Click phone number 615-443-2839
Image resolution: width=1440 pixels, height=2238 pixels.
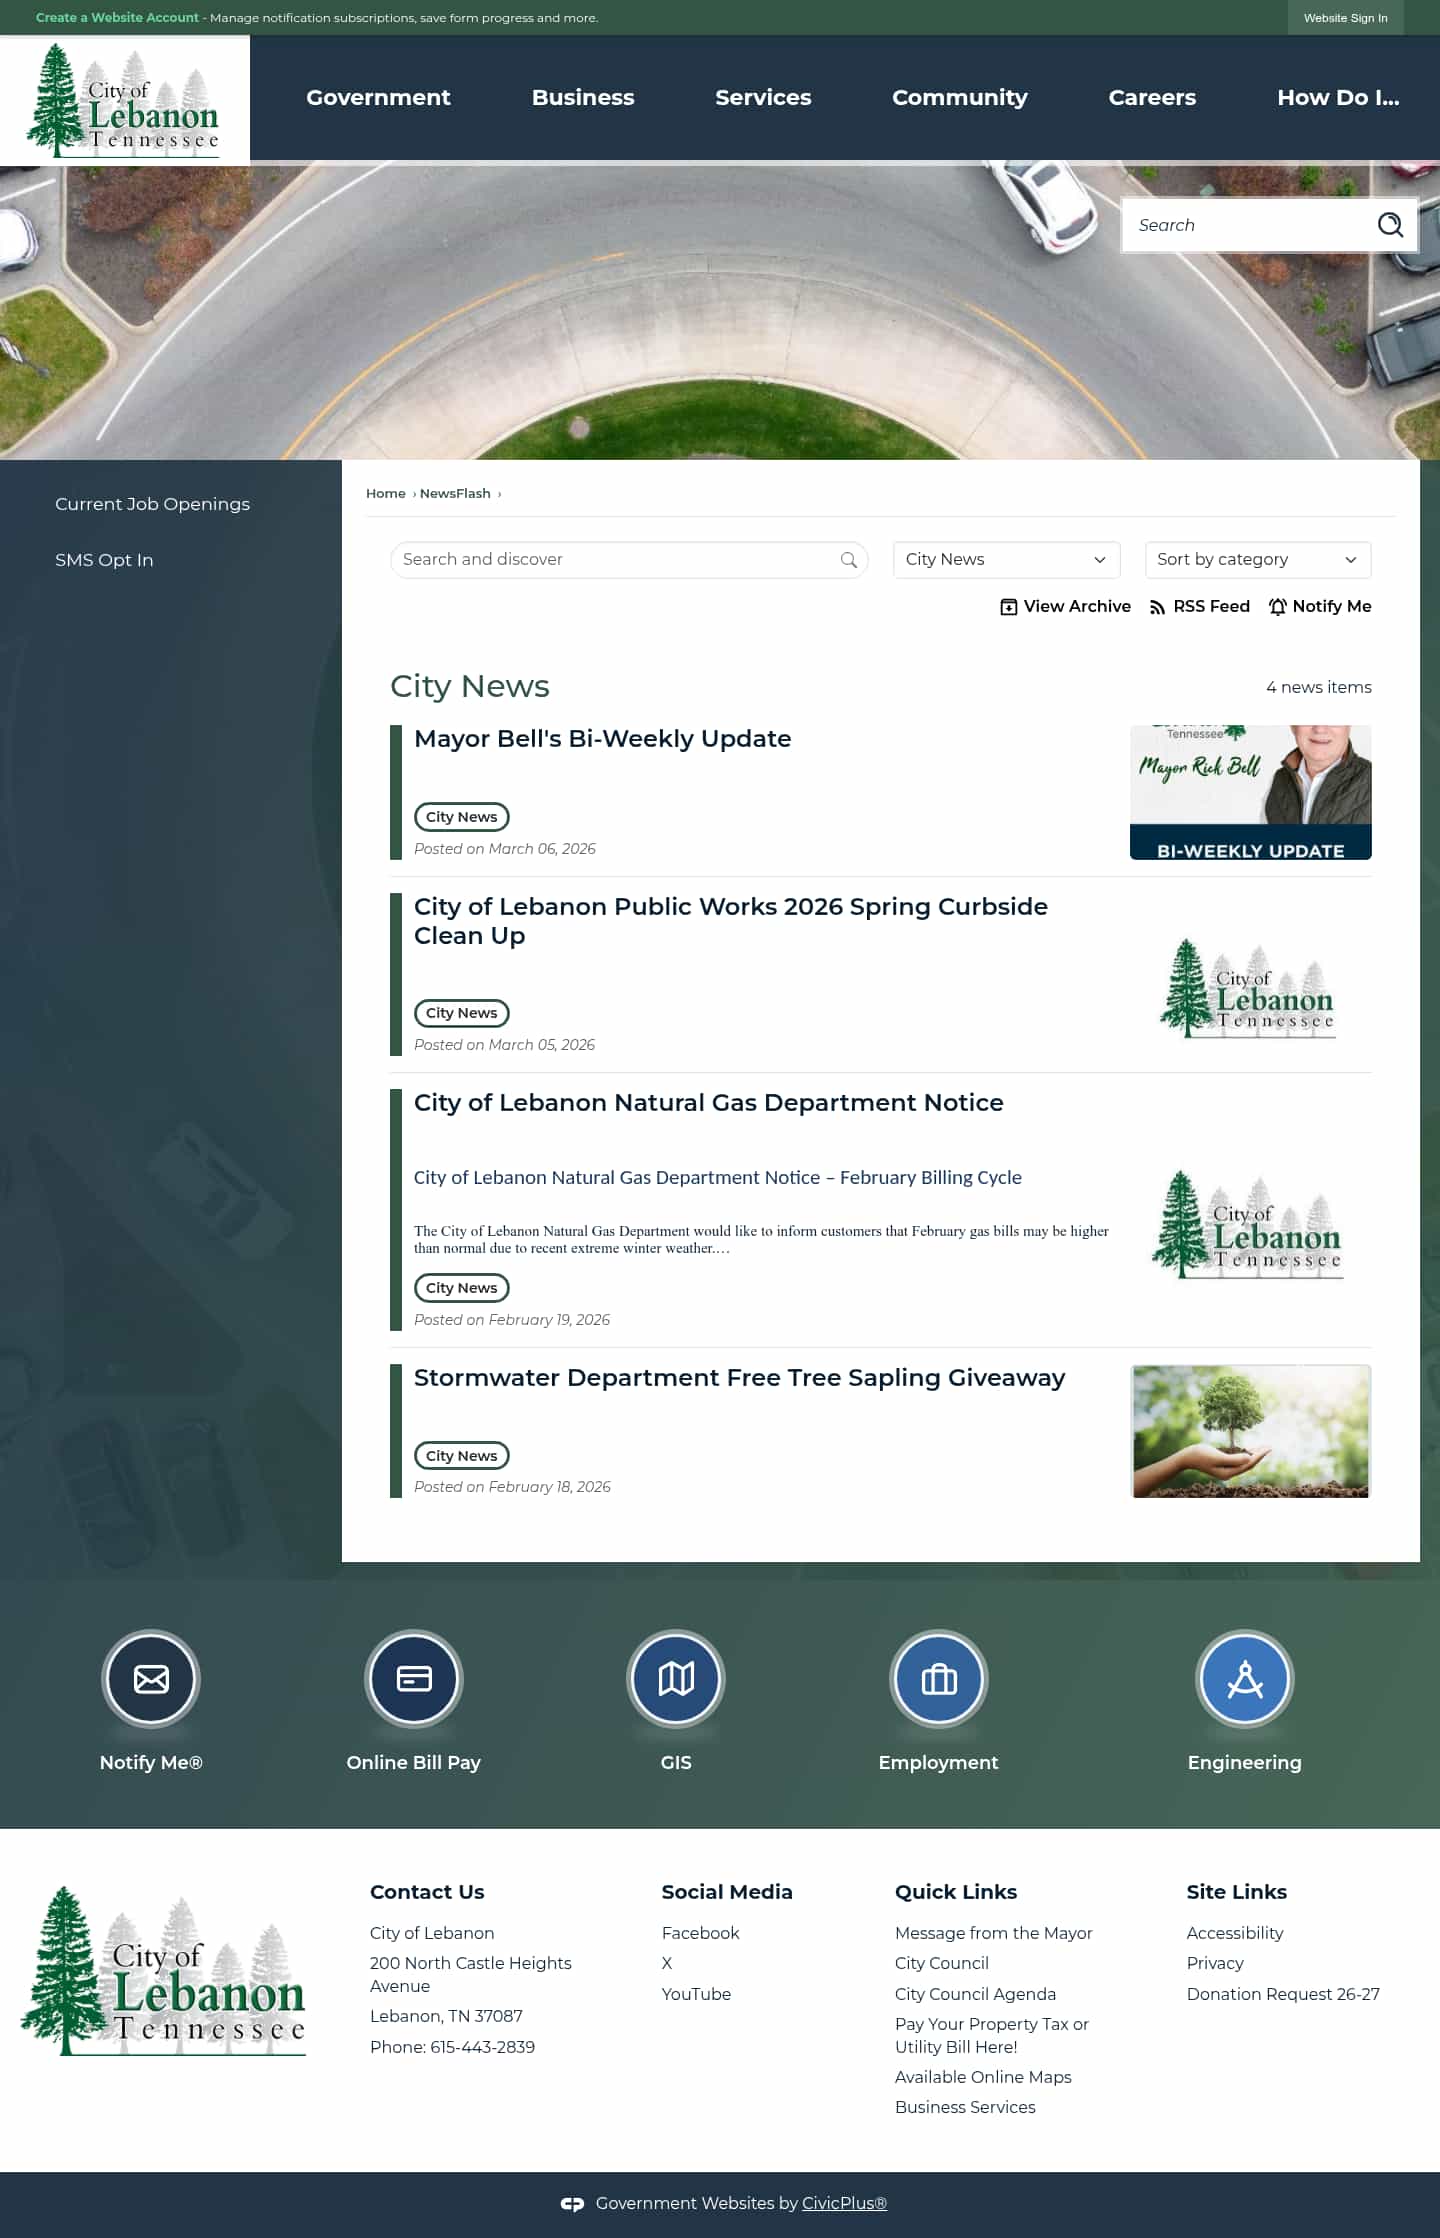(x=482, y=2047)
